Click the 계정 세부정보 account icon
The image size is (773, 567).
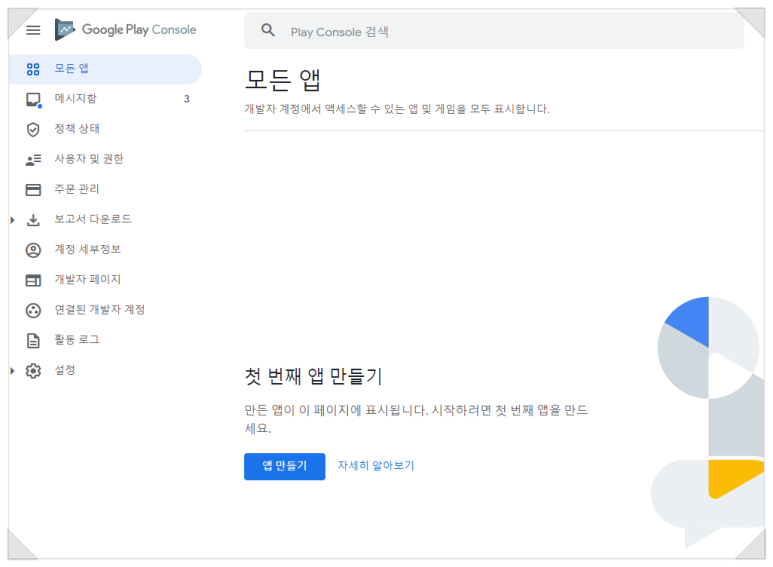[x=33, y=250]
